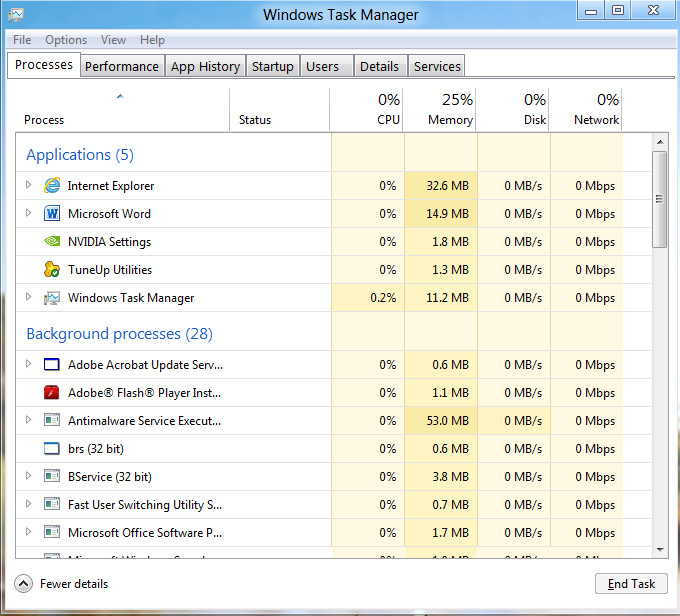Expand the Fast User Switching Utility entry
Screen dimensions: 680x616
[28, 504]
